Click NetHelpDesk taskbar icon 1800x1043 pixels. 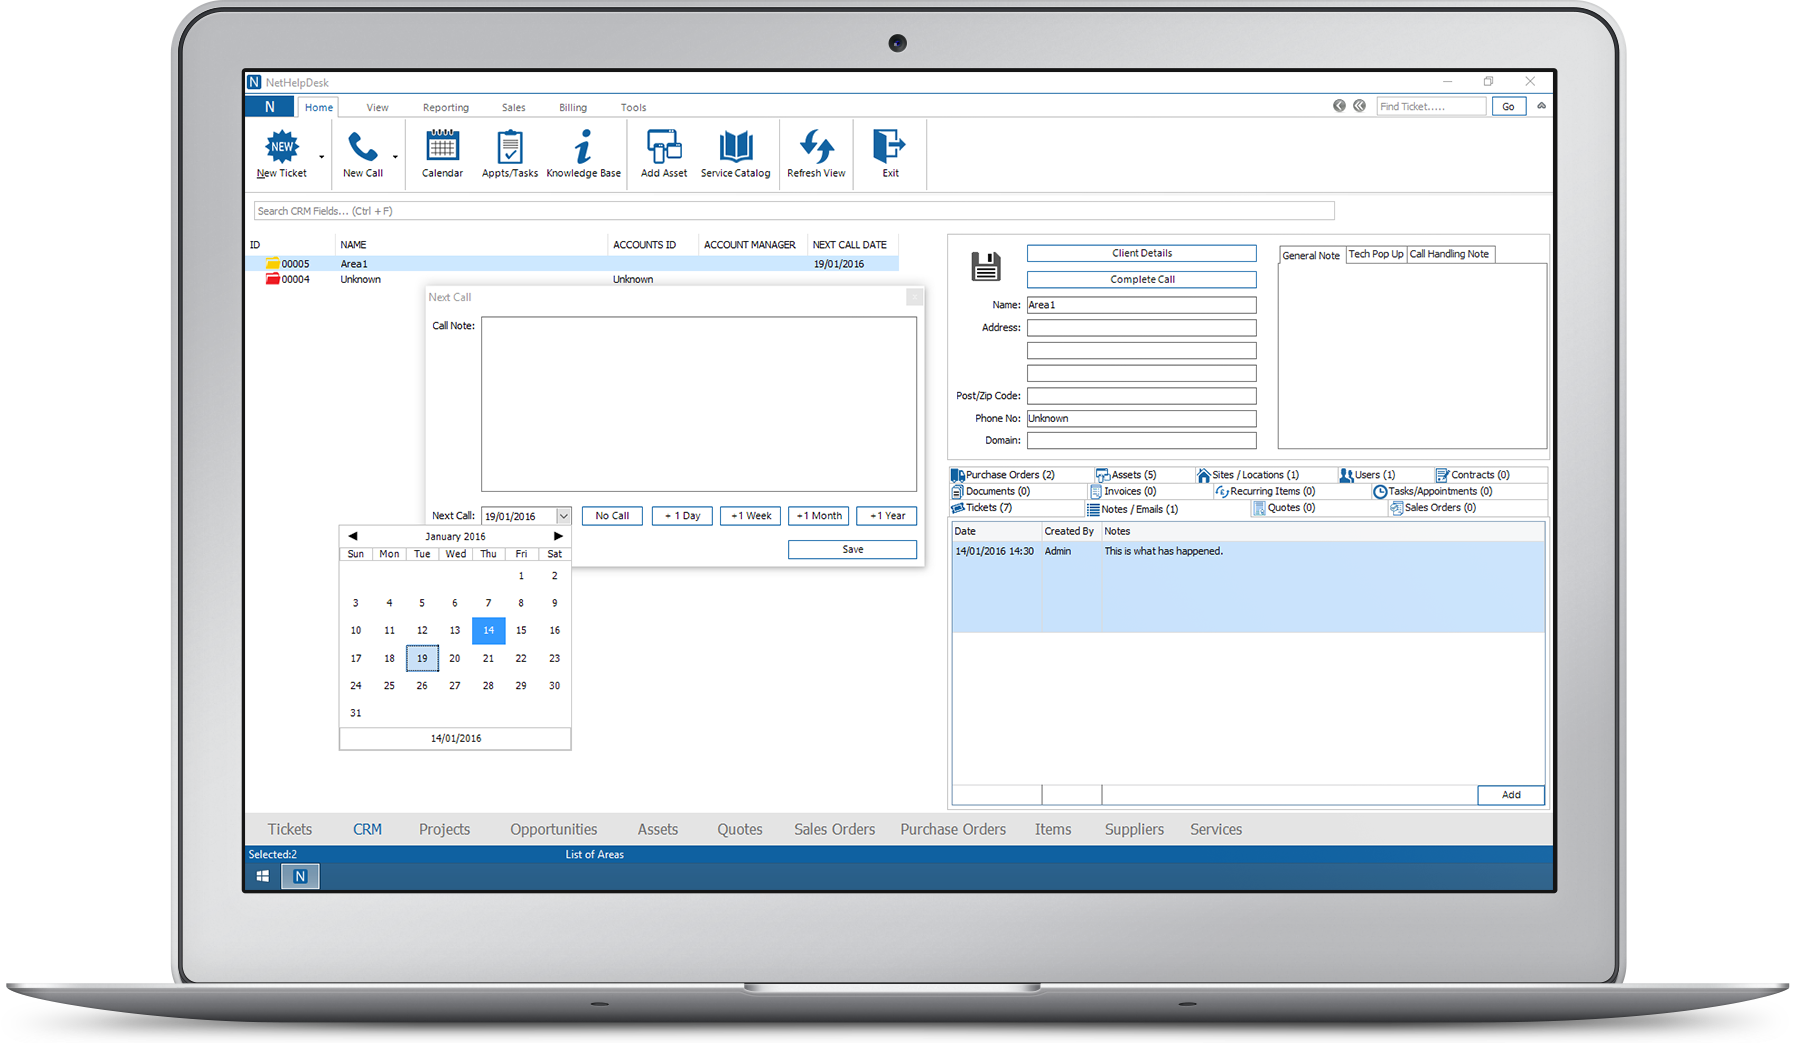pyautogui.click(x=300, y=876)
